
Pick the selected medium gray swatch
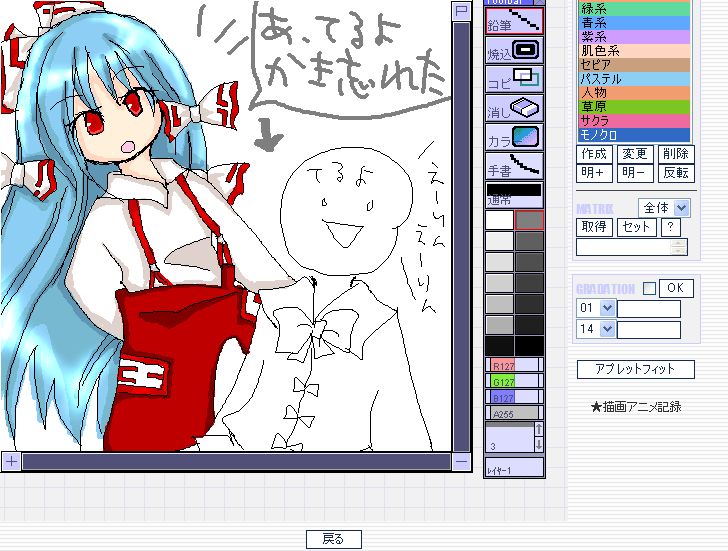529,220
